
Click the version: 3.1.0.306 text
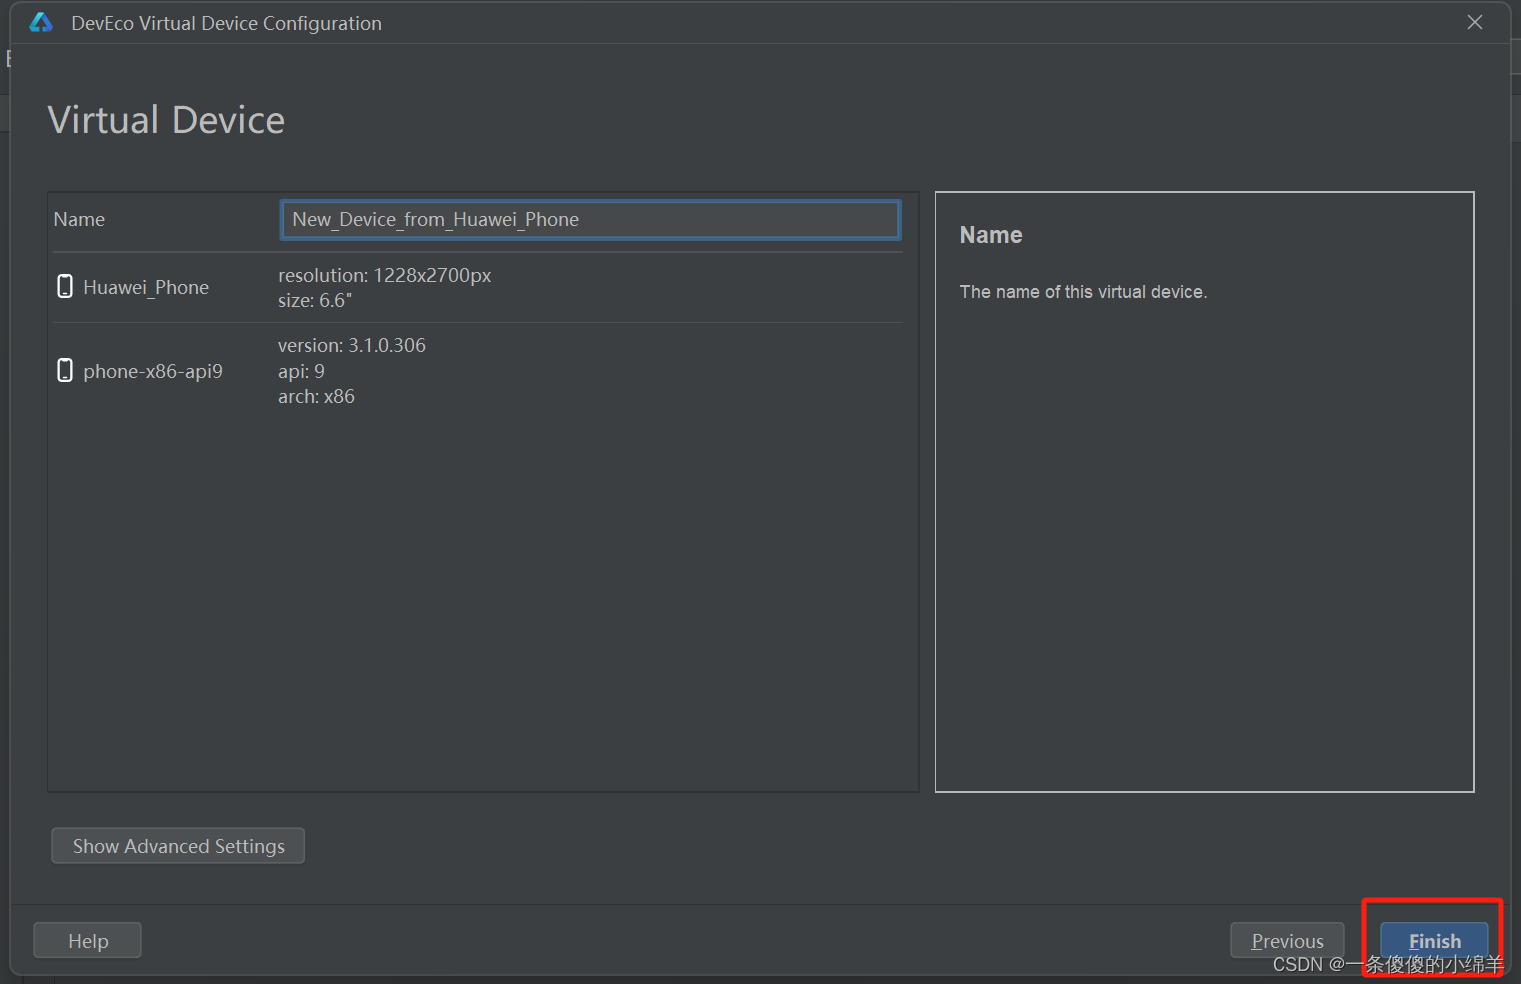pyautogui.click(x=352, y=345)
